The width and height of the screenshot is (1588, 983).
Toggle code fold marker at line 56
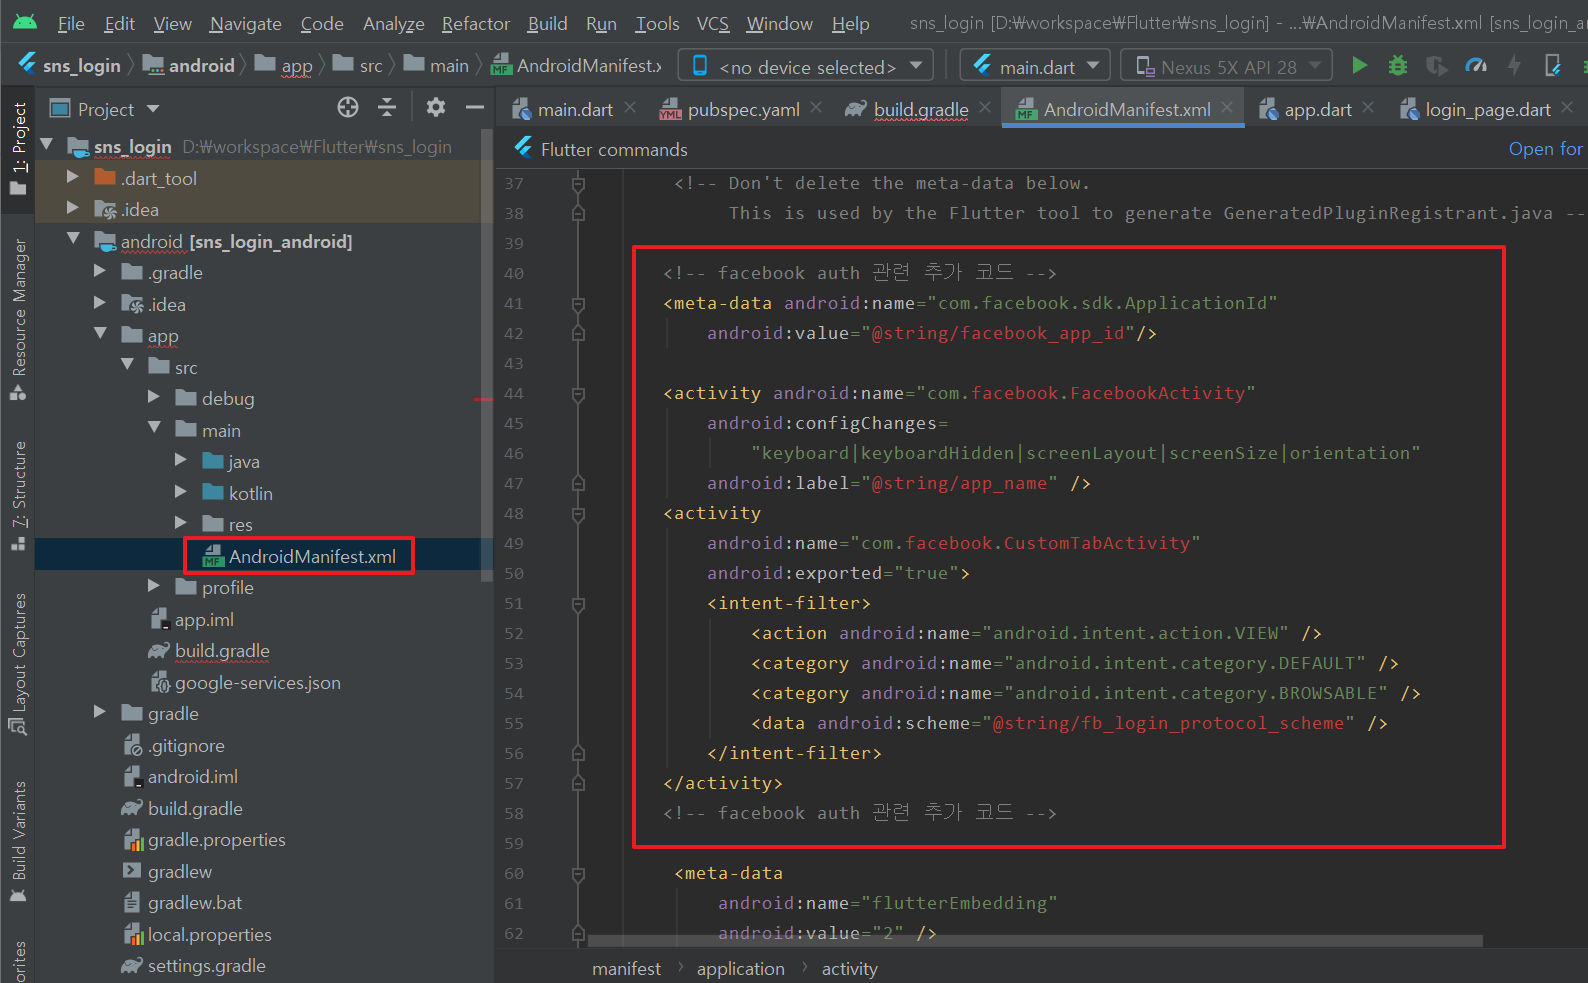[x=578, y=754]
